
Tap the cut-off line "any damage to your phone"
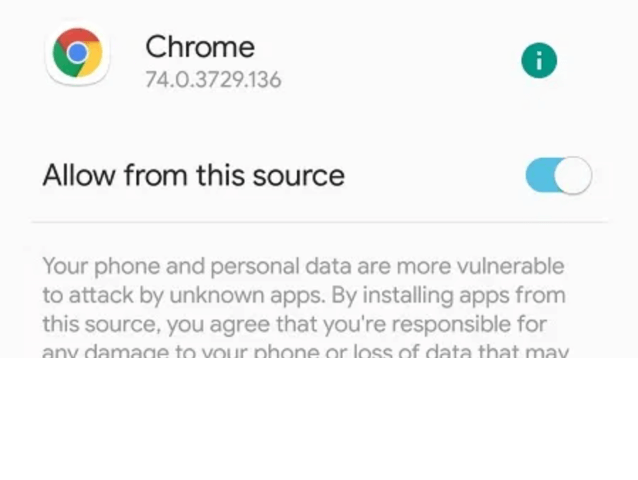tap(305, 351)
